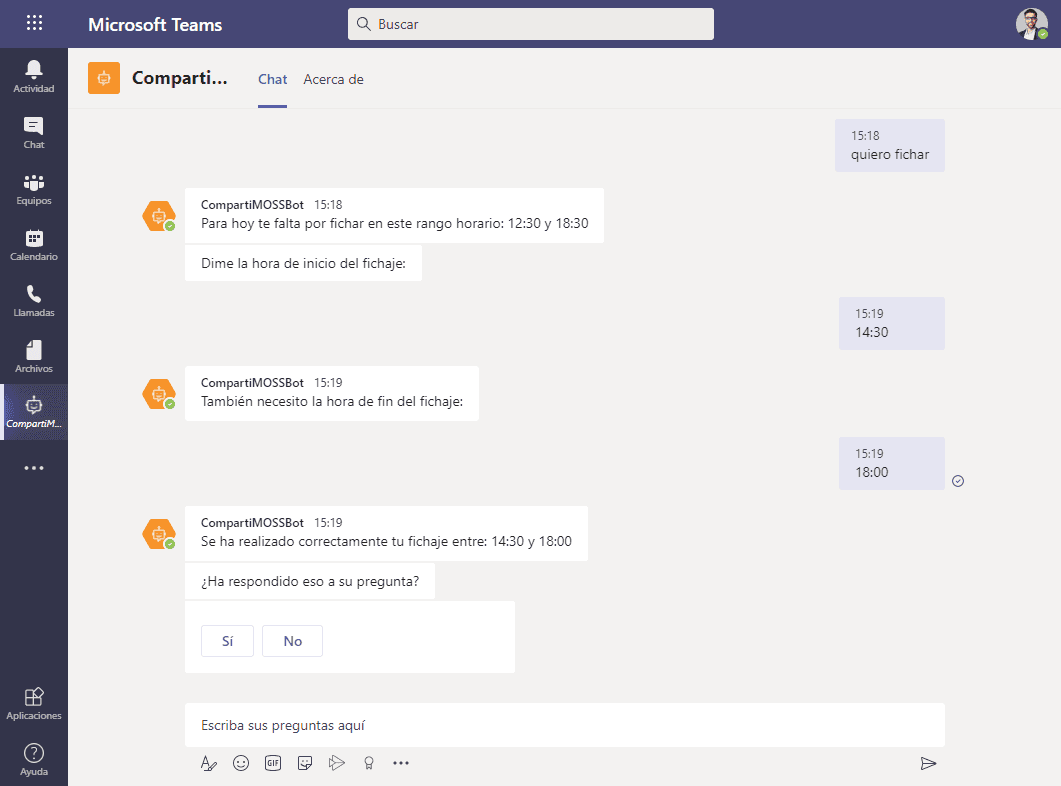Answer No to the bot question
Image resolution: width=1061 pixels, height=786 pixels.
pos(292,641)
